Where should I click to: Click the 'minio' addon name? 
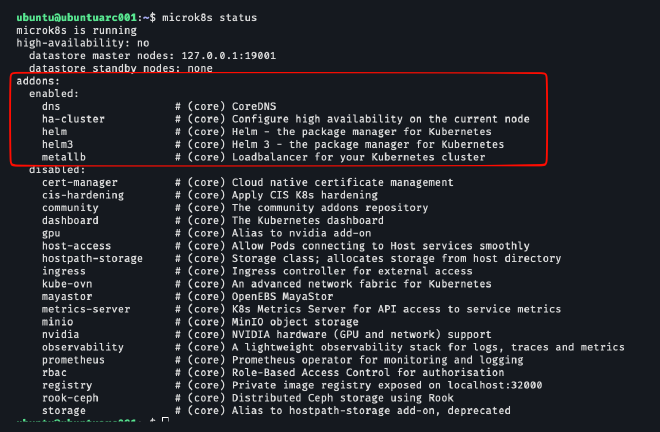[56, 322]
